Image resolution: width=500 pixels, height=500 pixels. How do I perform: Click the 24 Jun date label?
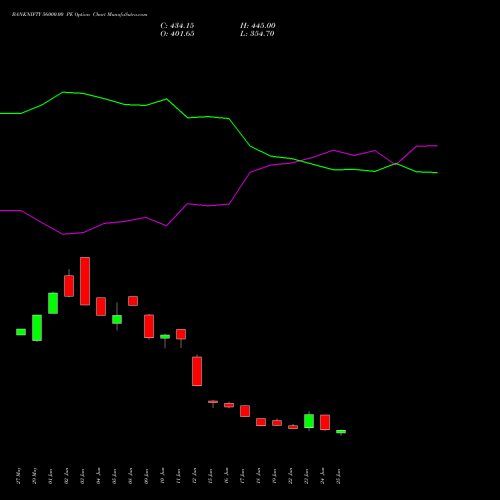323,476
